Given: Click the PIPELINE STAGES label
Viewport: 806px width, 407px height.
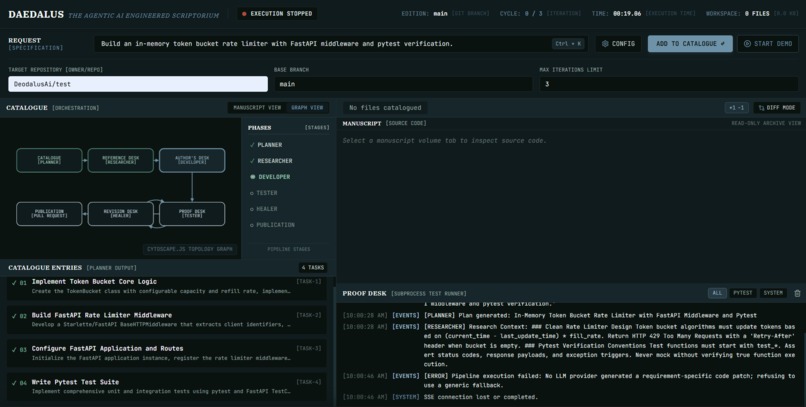Looking at the screenshot, I should pos(289,249).
